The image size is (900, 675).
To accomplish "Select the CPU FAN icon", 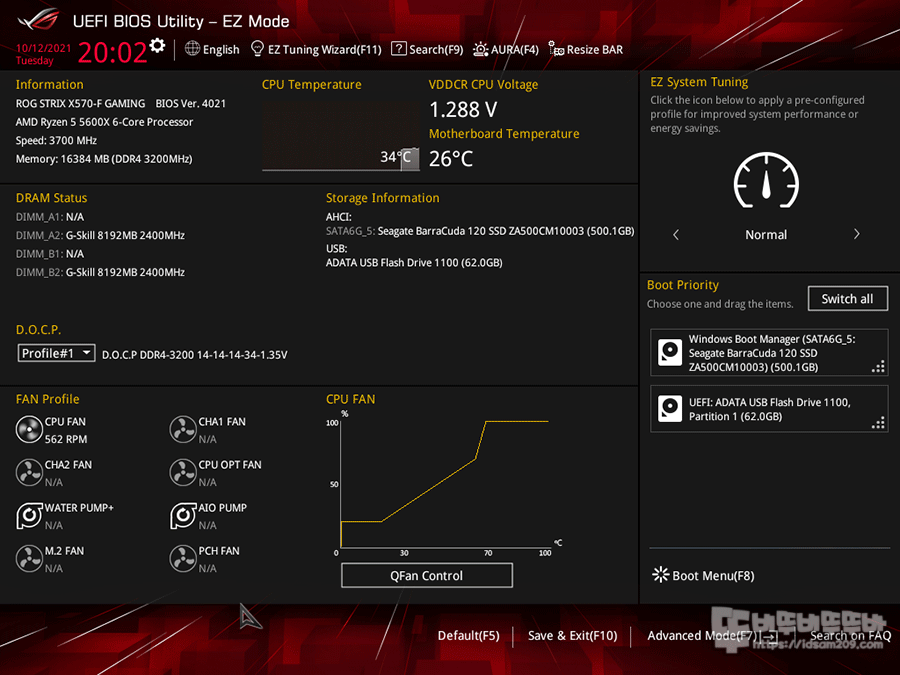I will [29, 429].
